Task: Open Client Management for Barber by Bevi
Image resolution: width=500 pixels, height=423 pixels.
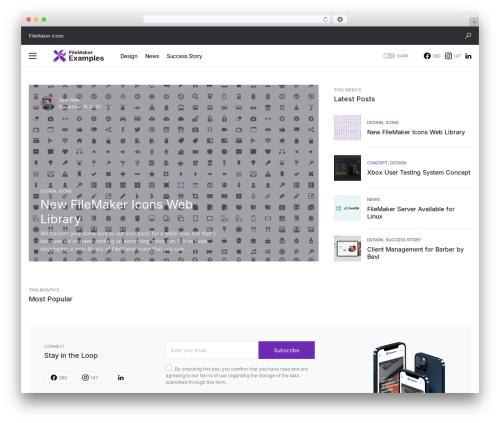Action: tap(415, 253)
